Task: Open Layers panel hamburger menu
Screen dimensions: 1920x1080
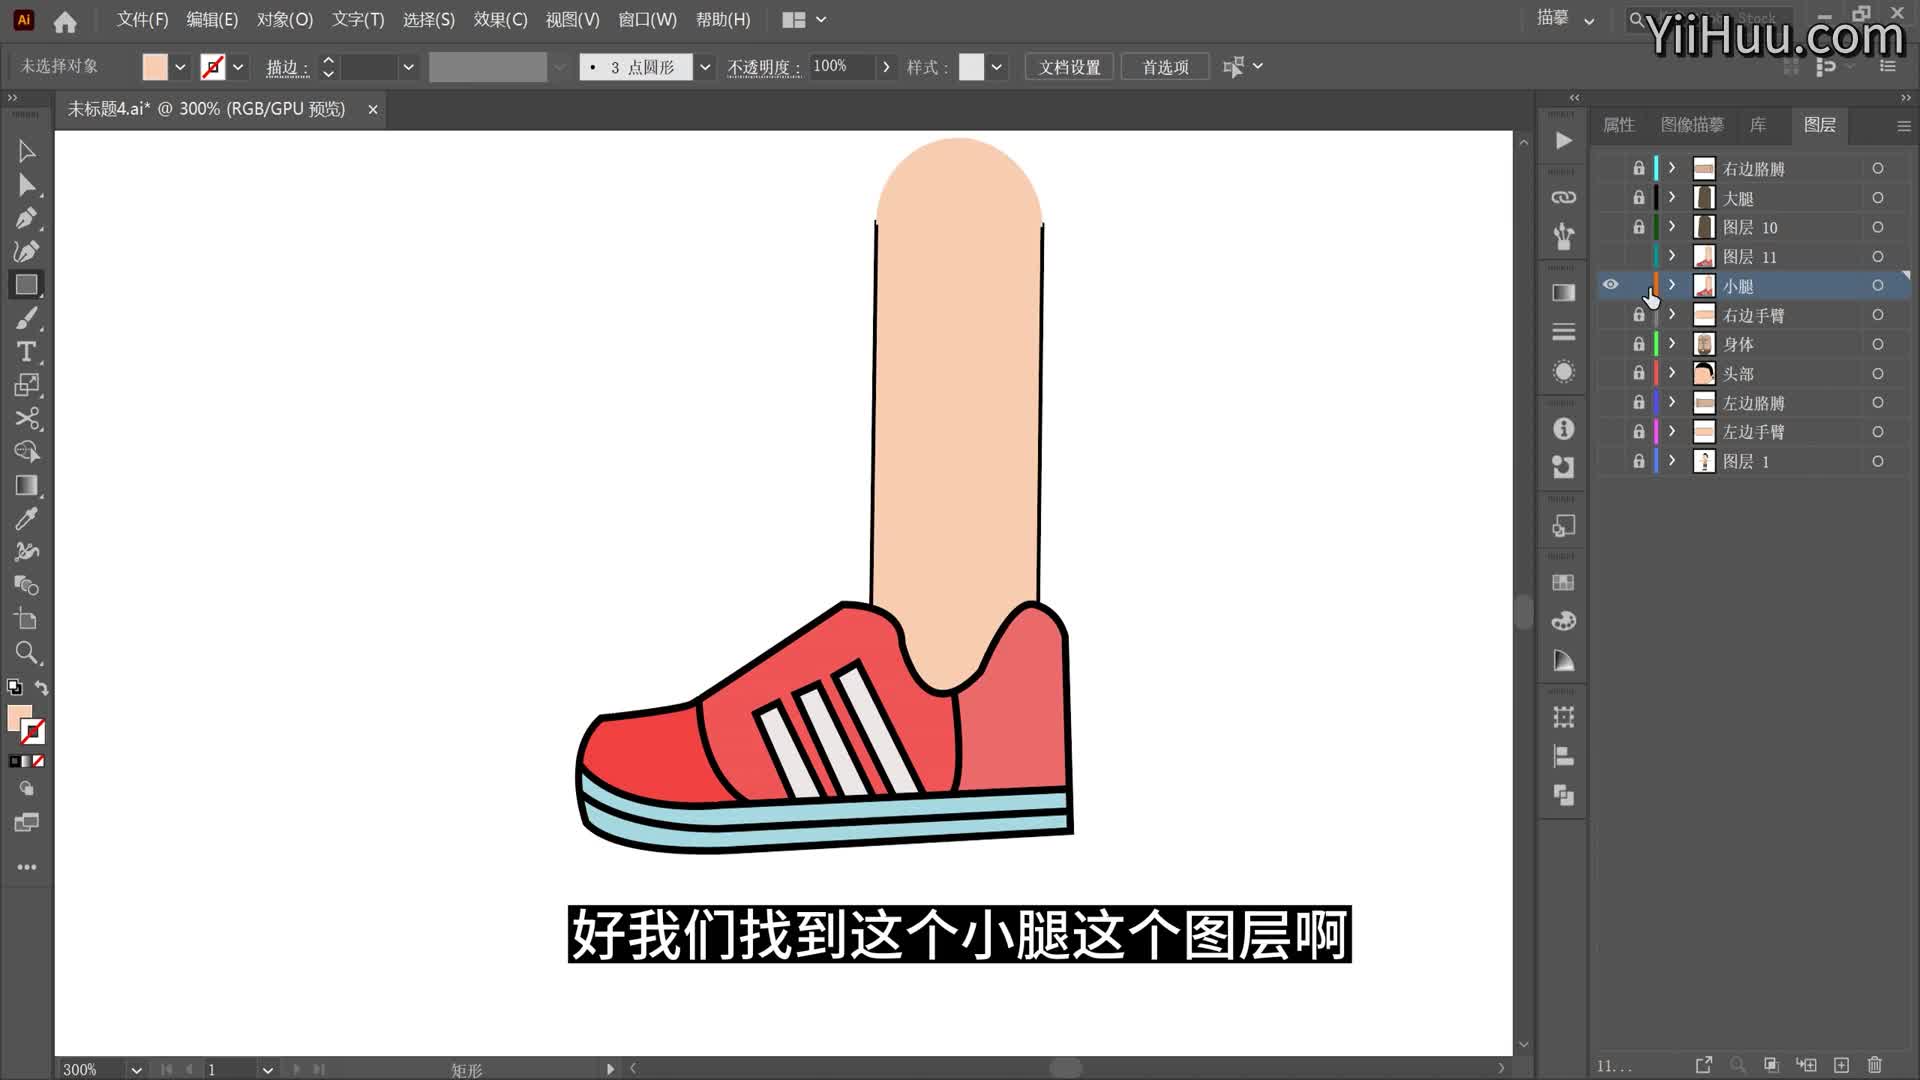Action: [1903, 126]
